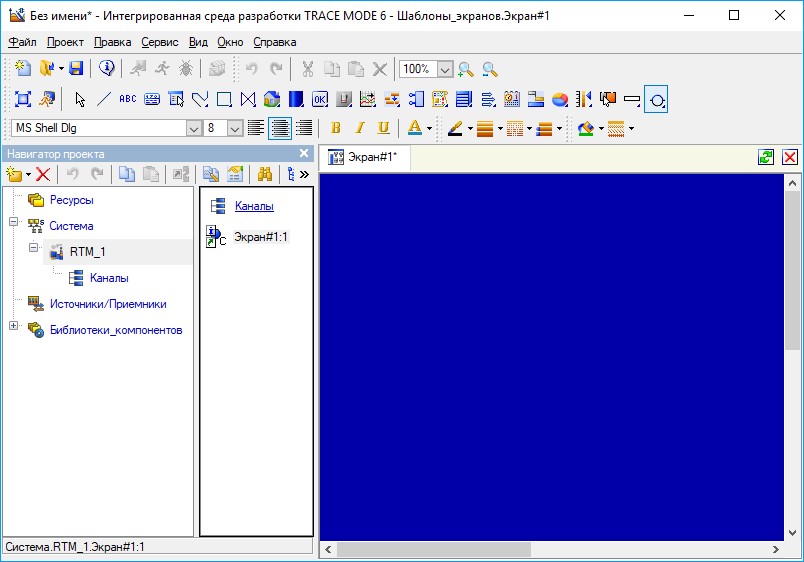This screenshot has width=804, height=562.
Task: Select the arrow pointer selection tool
Action: point(81,99)
